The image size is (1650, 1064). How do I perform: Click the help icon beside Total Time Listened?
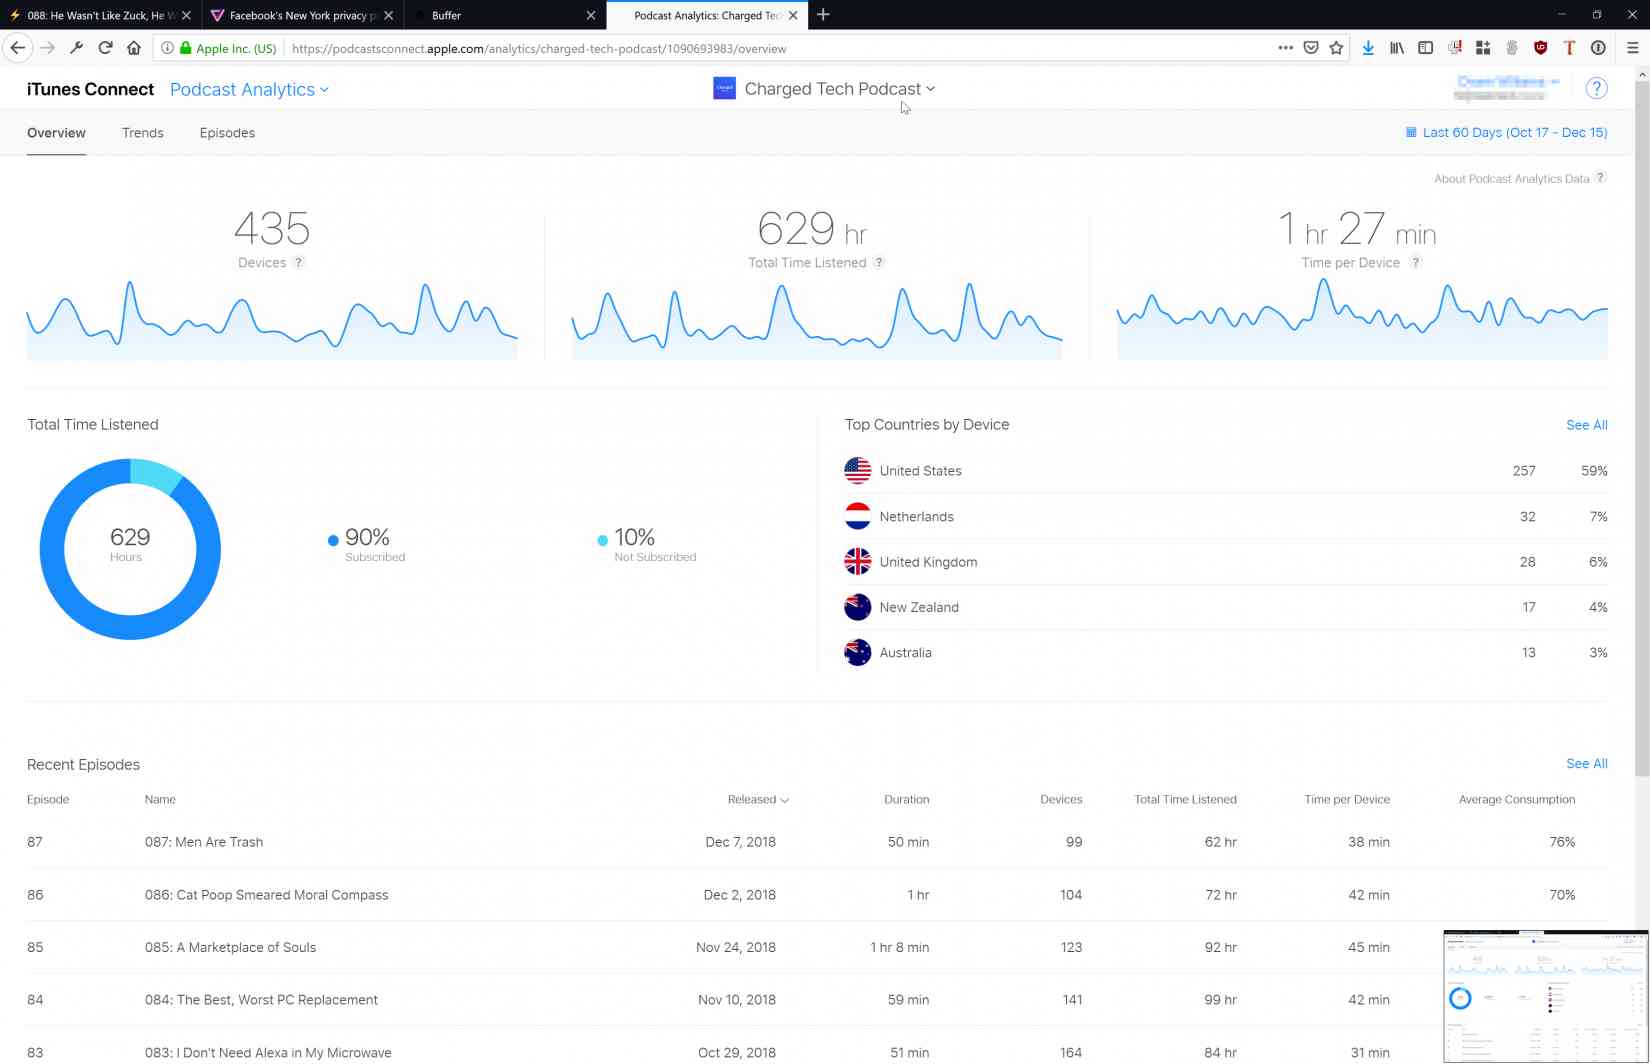point(878,263)
